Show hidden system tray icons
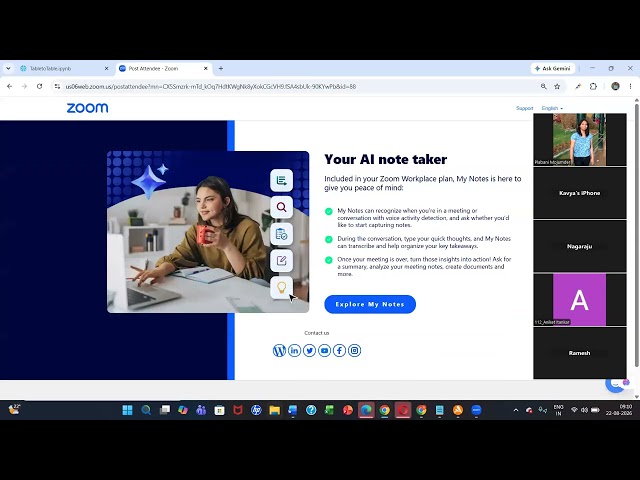Screen dimensions: 640x480 tap(516, 410)
